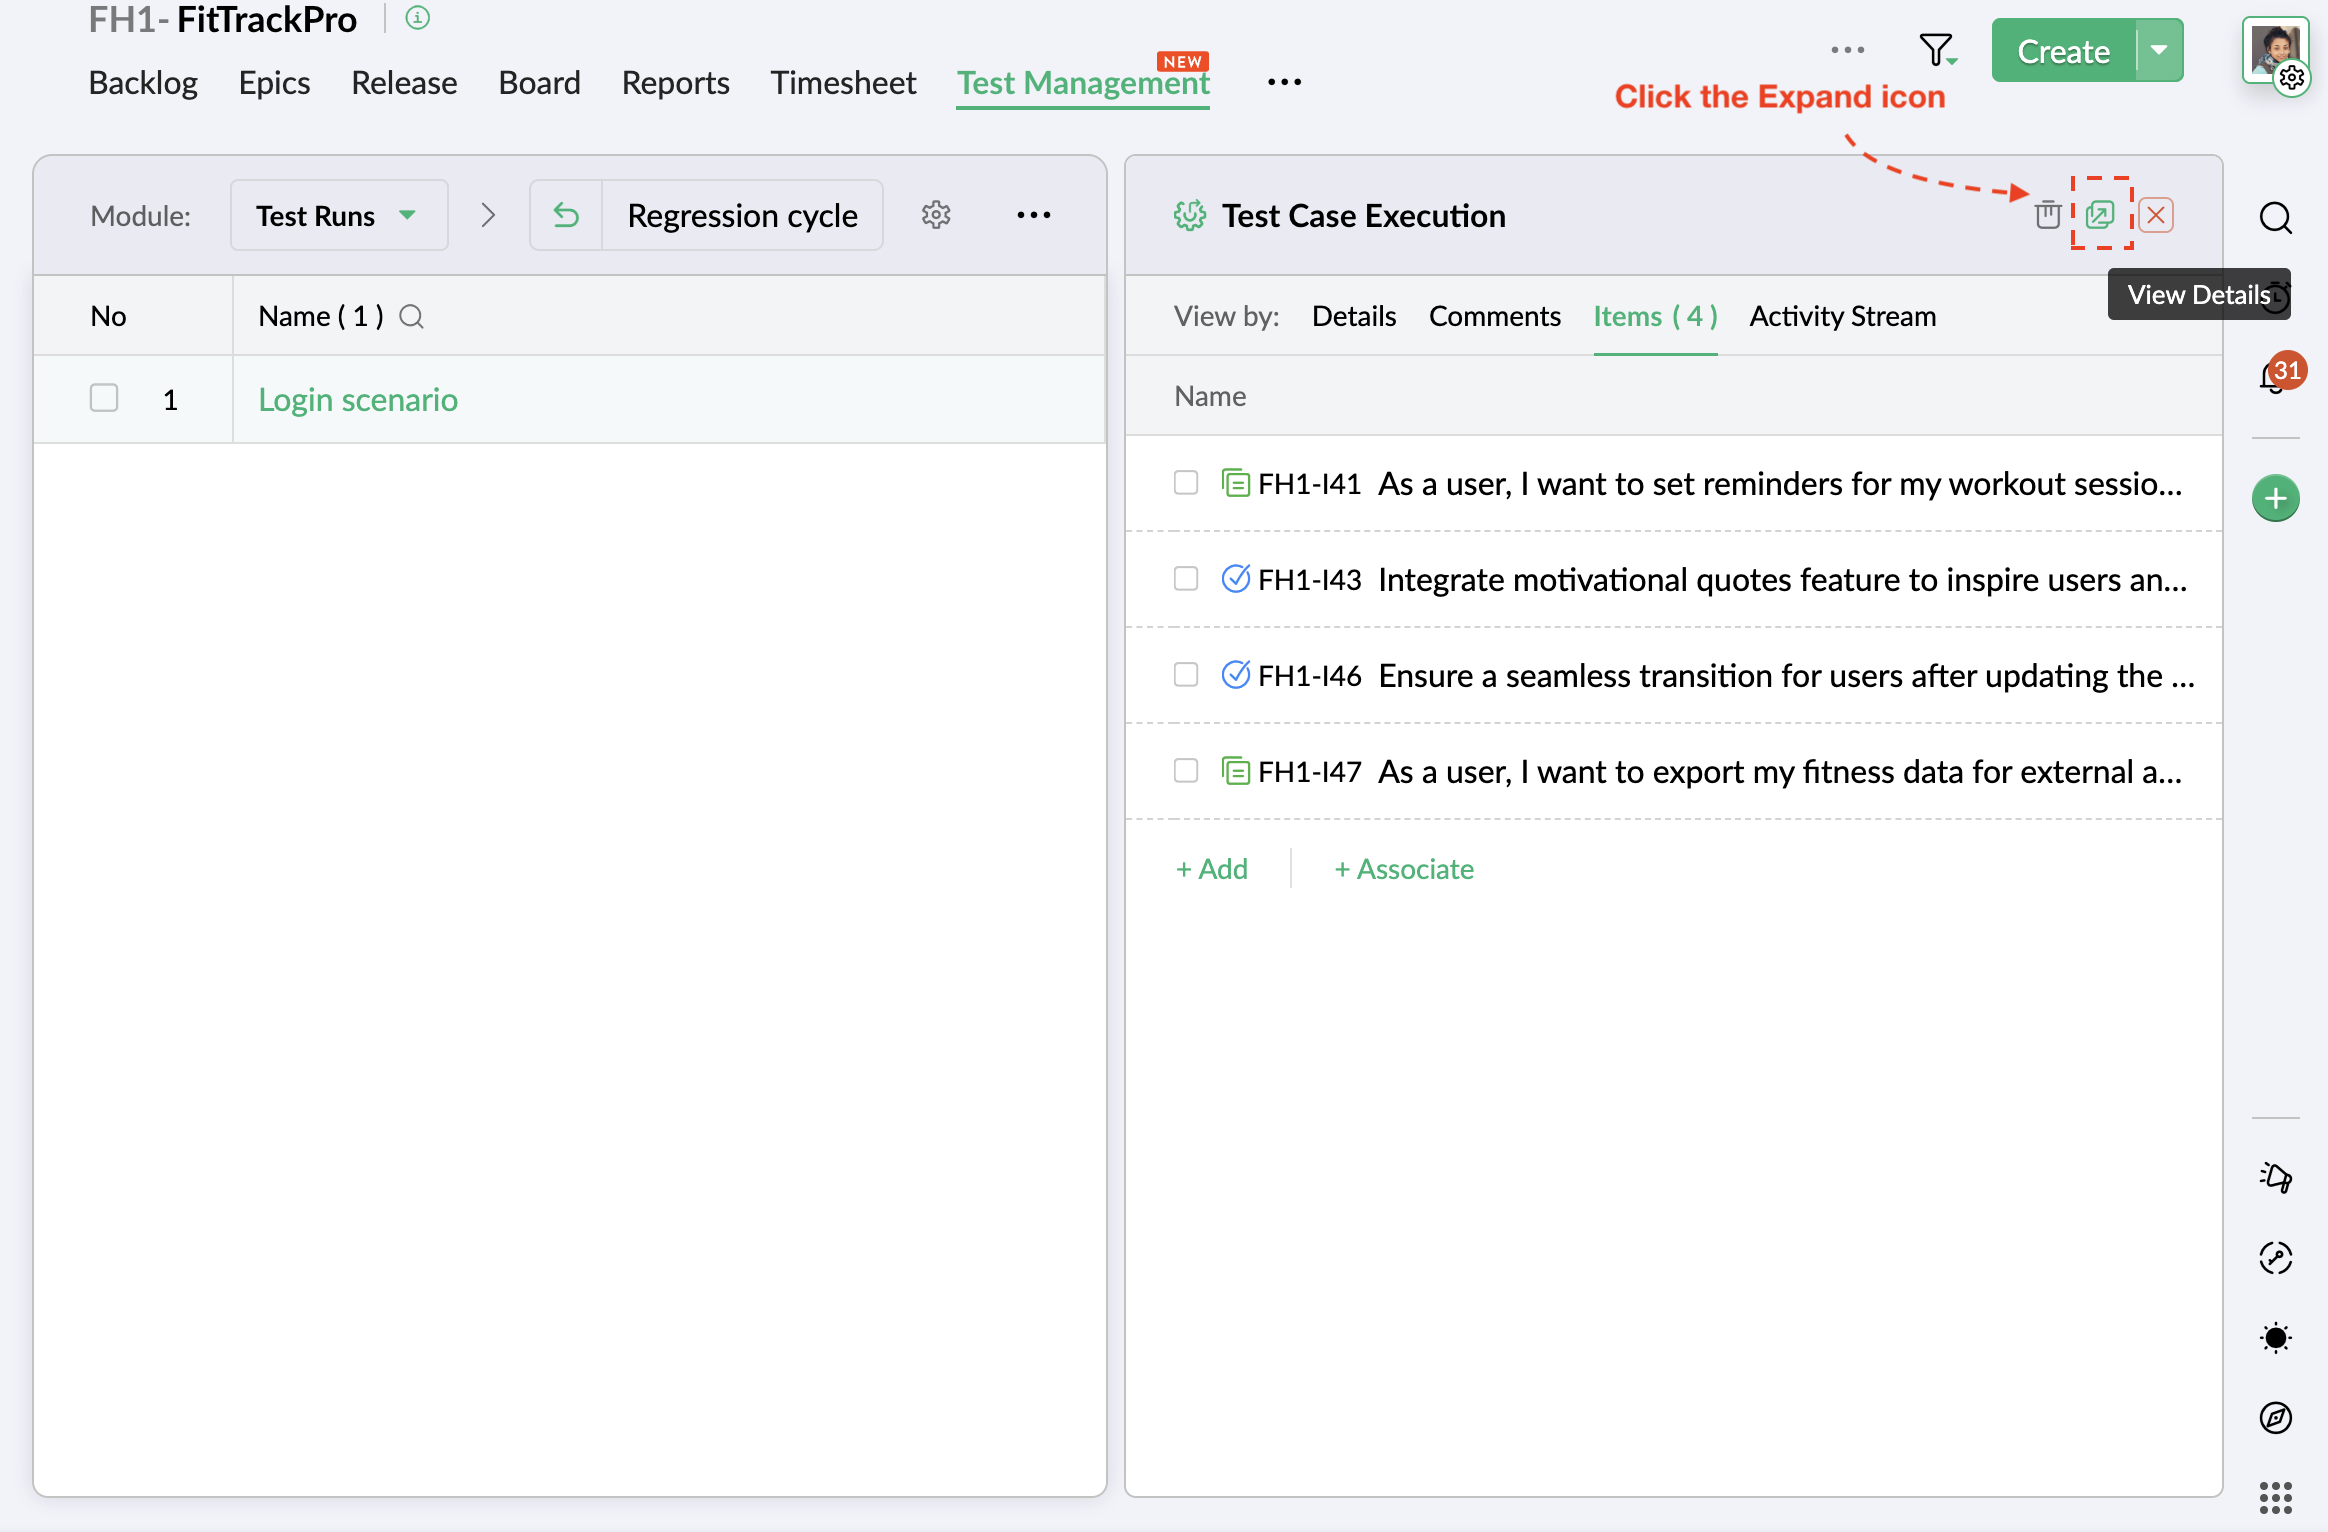Open the Login scenario link
Viewport: 2328px width, 1532px height.
[x=358, y=400]
